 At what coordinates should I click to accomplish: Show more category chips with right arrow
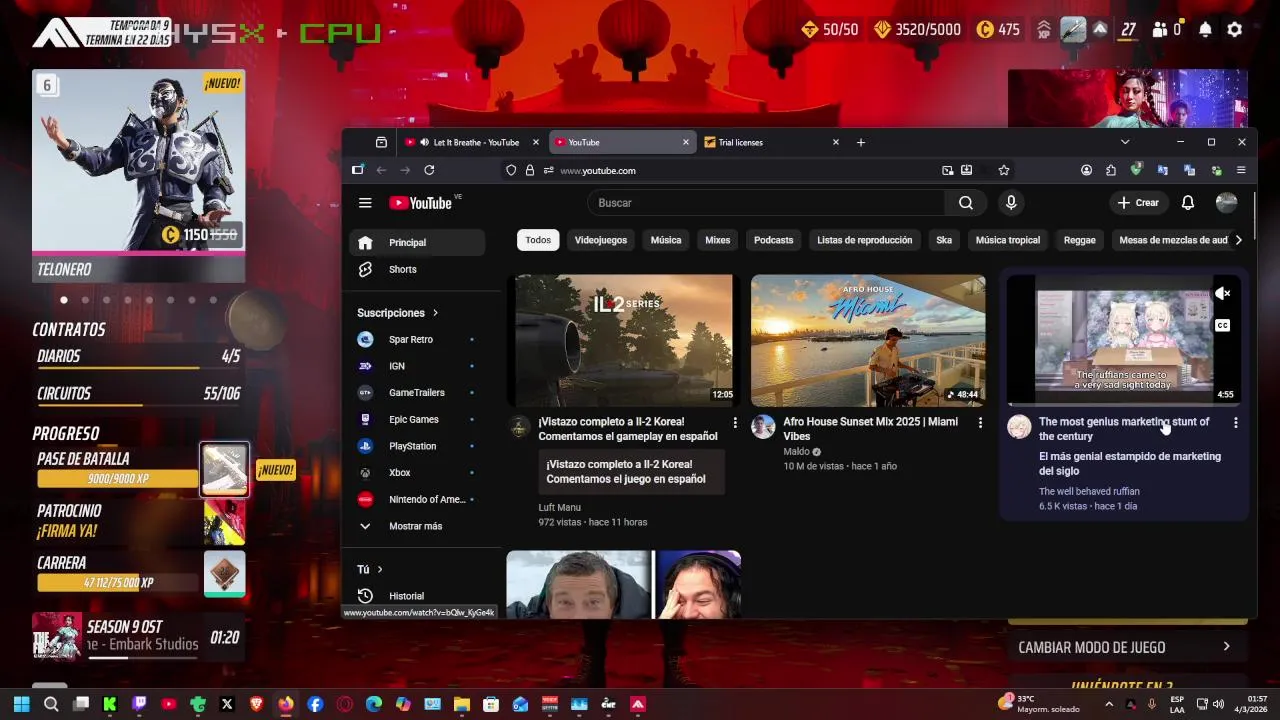coord(1238,240)
